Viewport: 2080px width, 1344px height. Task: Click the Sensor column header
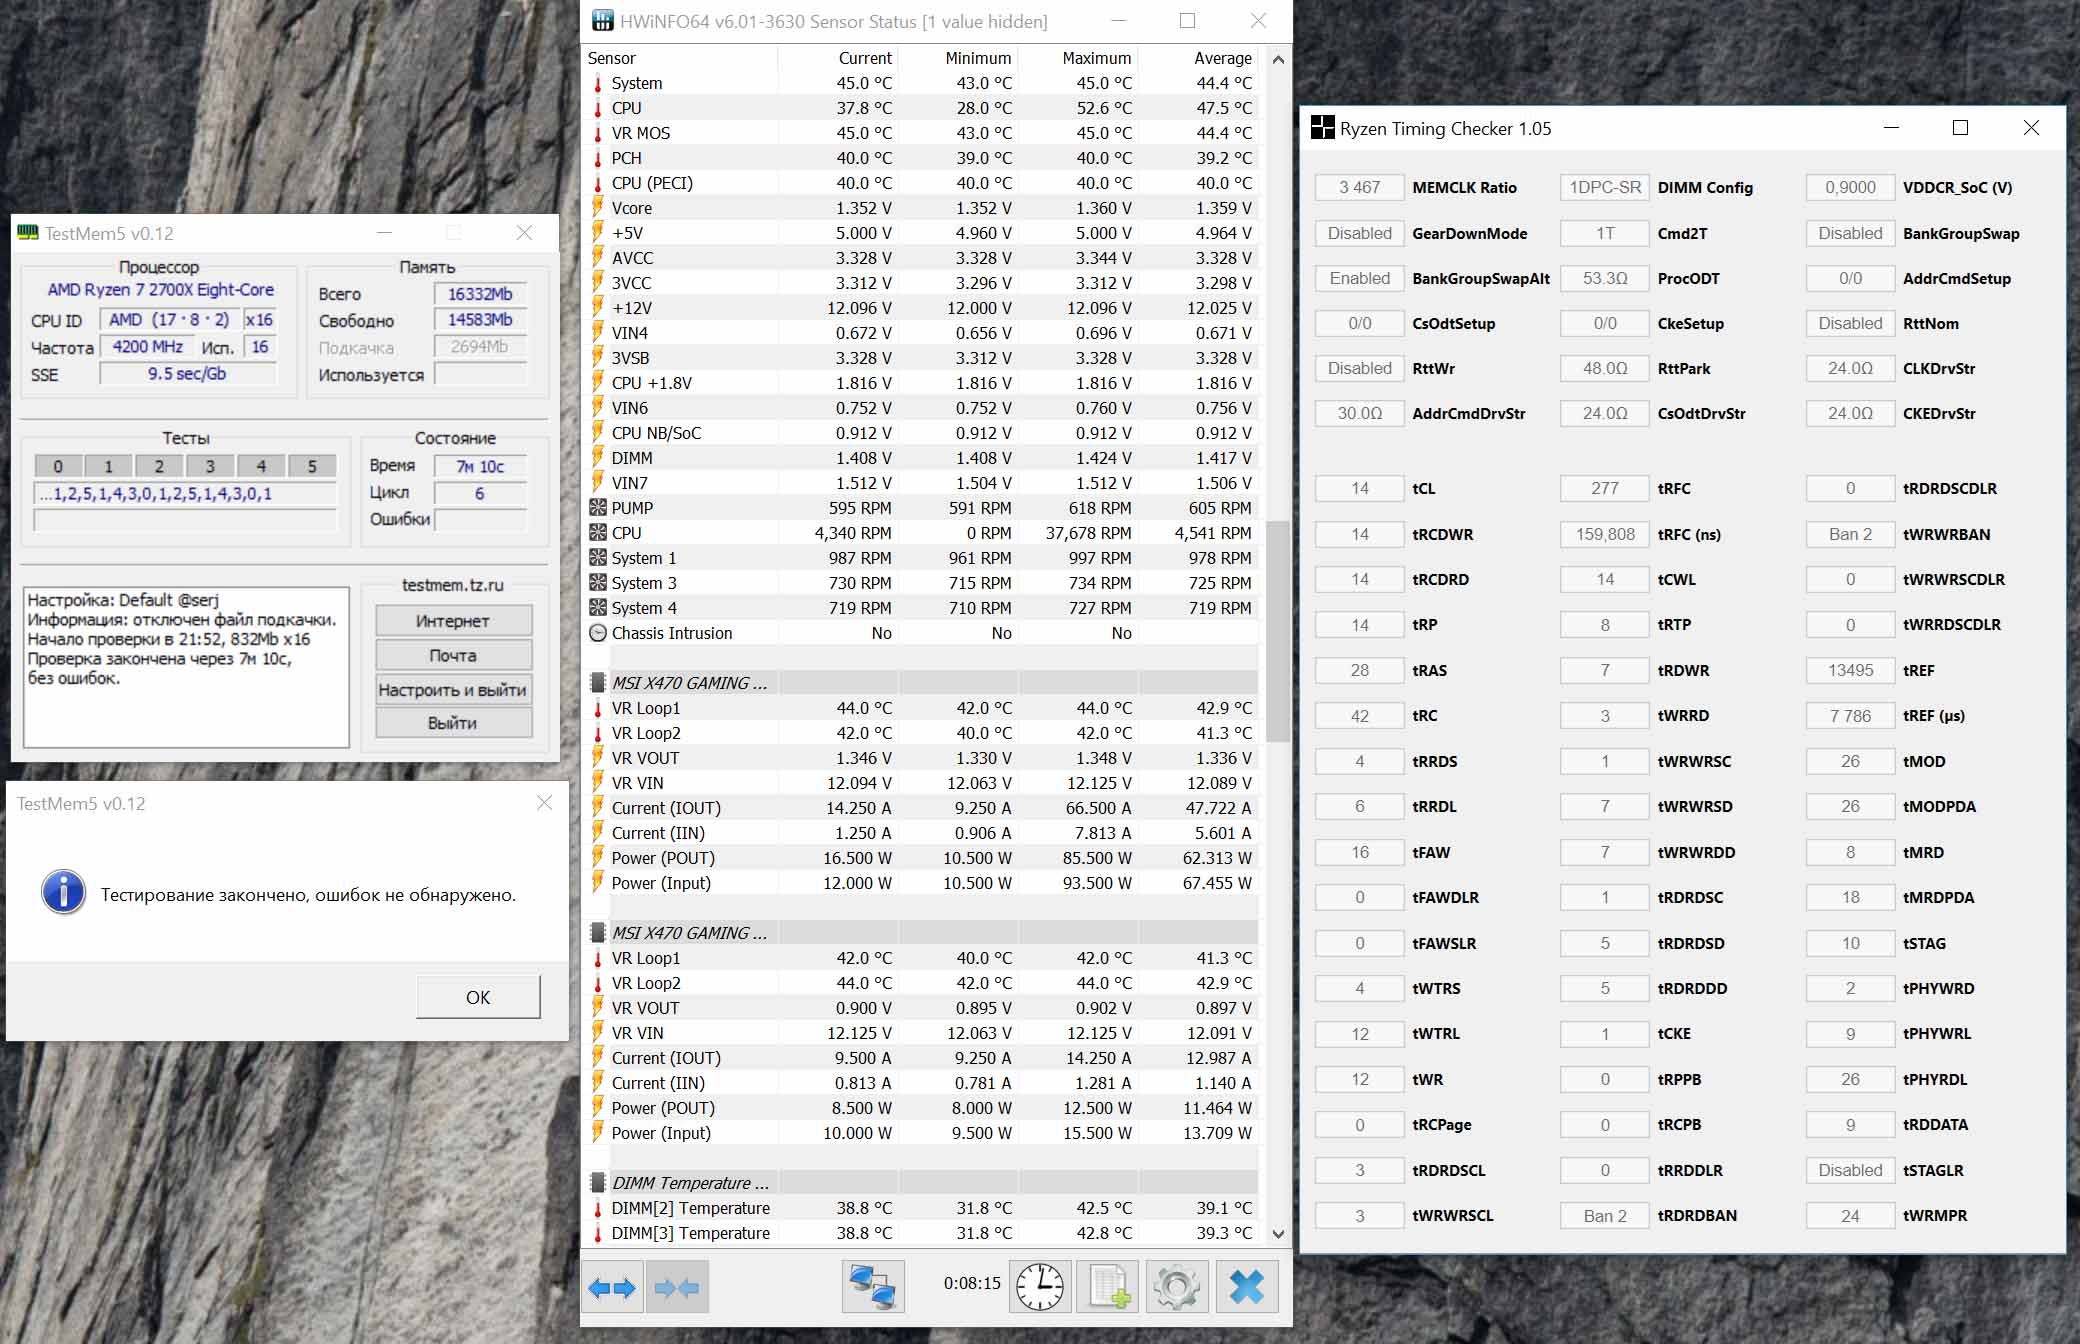click(612, 58)
